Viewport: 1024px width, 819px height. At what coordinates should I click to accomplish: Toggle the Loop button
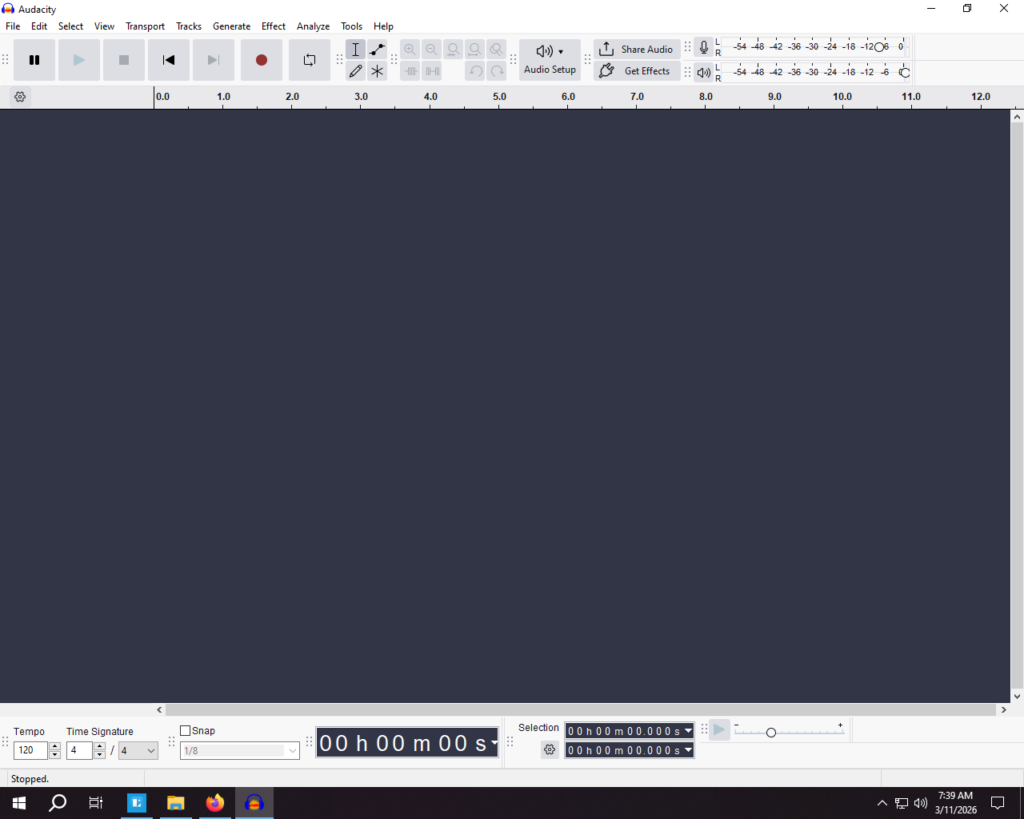click(309, 60)
